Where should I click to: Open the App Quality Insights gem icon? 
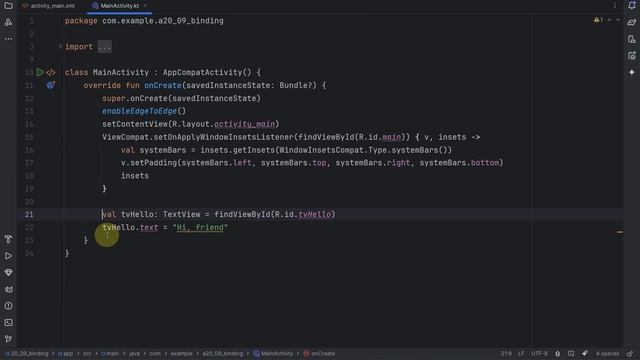pyautogui.click(x=8, y=273)
